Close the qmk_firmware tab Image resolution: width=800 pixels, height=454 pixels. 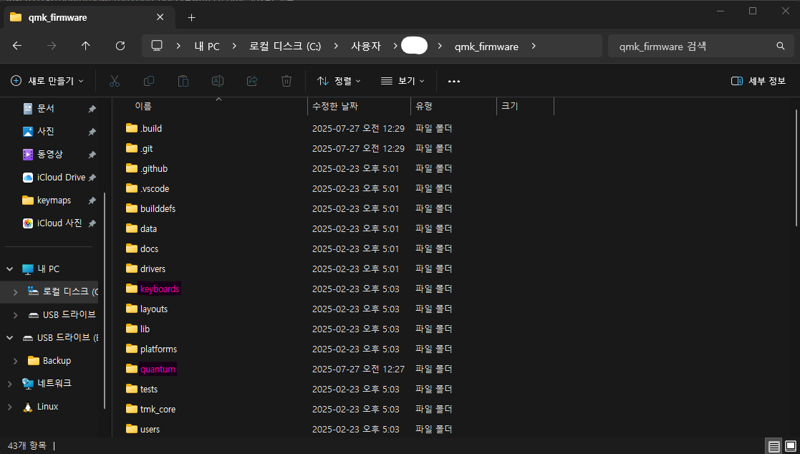tap(160, 17)
